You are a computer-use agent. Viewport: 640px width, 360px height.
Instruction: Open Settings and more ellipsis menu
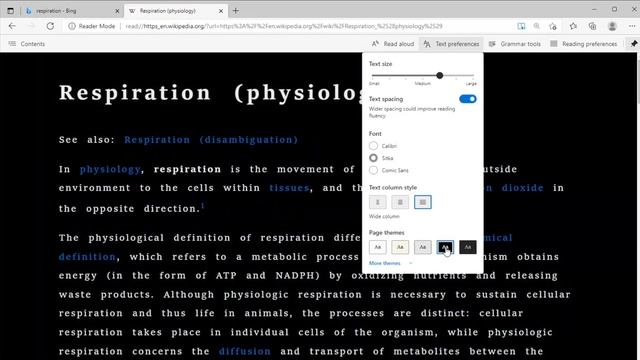(x=631, y=26)
